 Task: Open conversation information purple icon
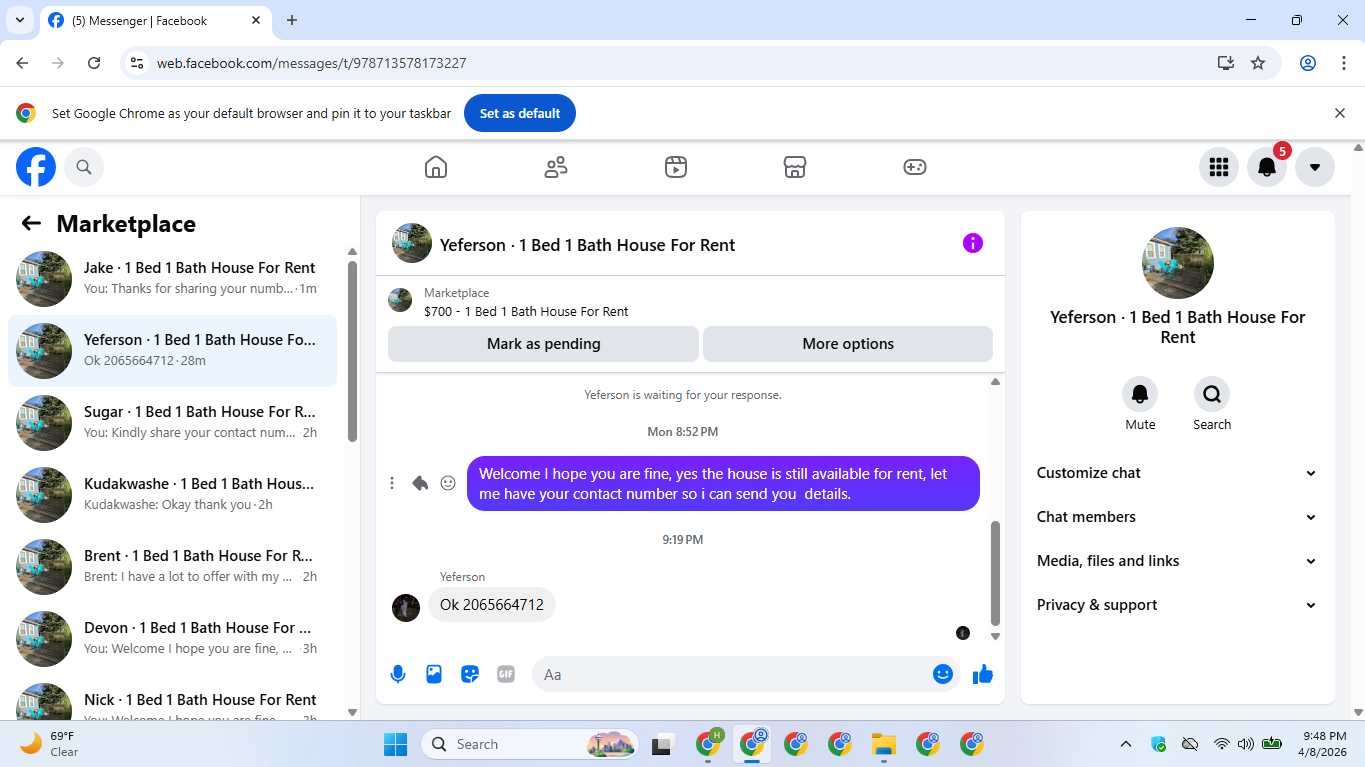(x=973, y=243)
